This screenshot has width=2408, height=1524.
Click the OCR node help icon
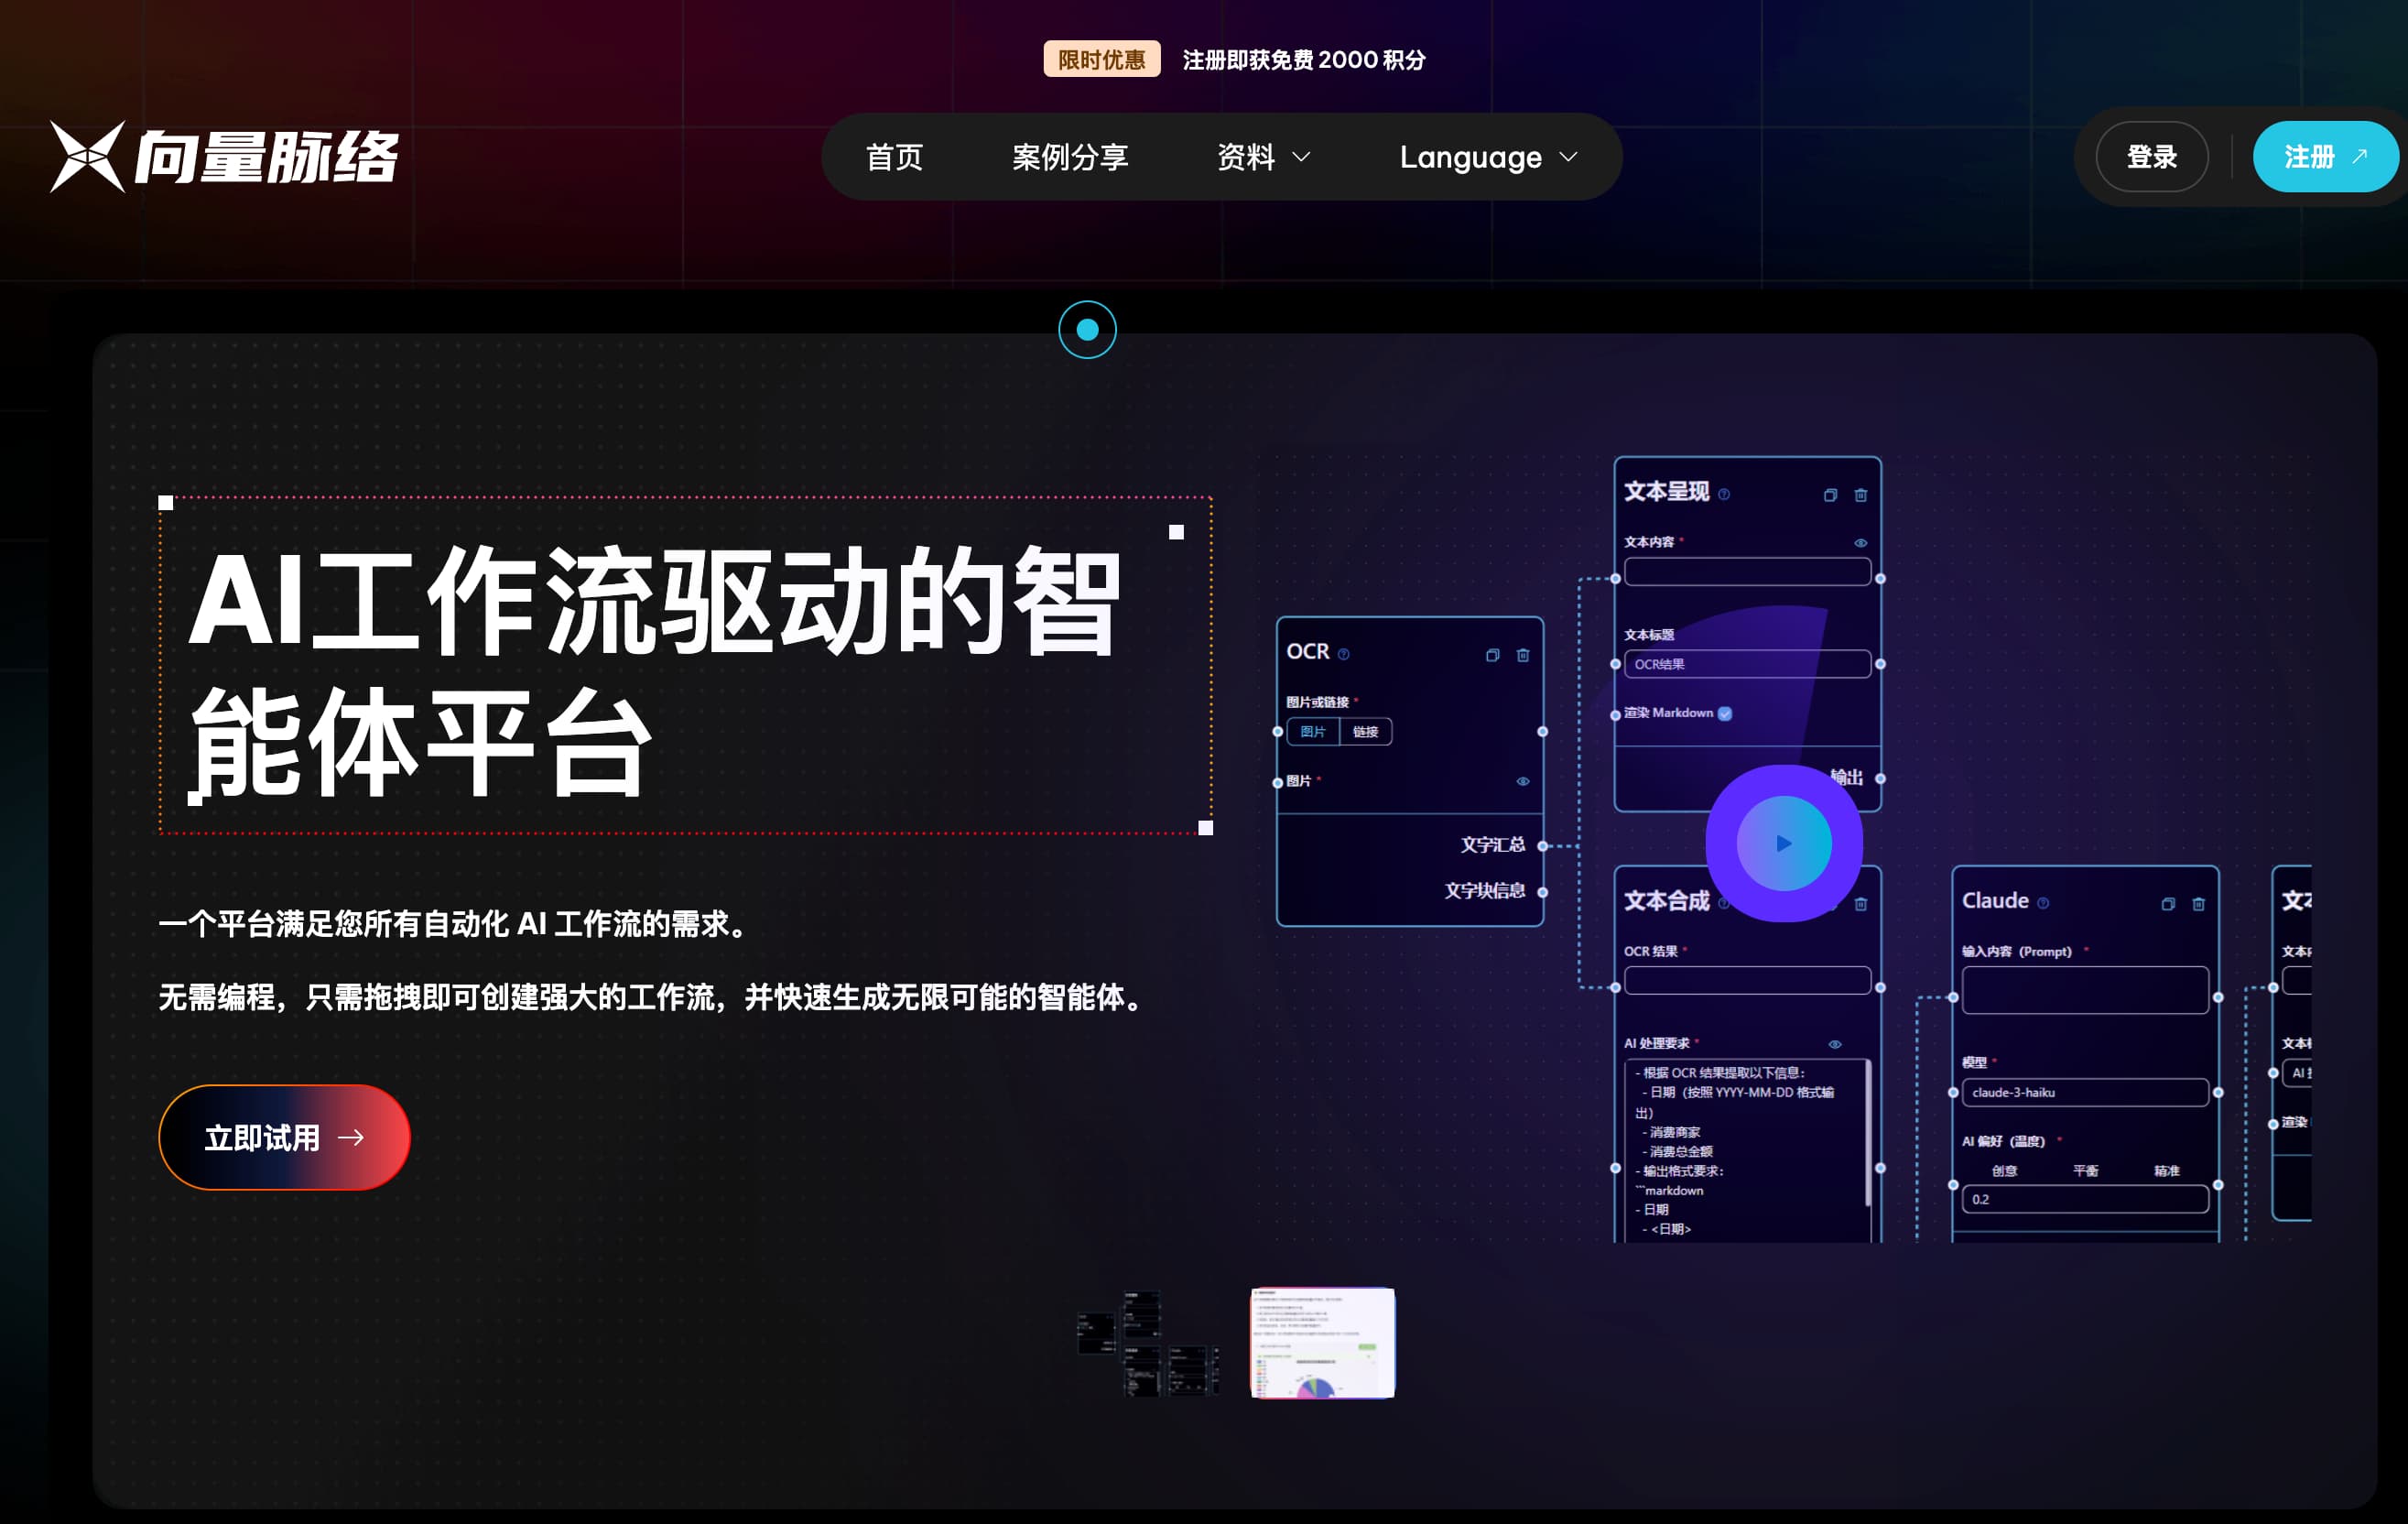click(x=1344, y=654)
